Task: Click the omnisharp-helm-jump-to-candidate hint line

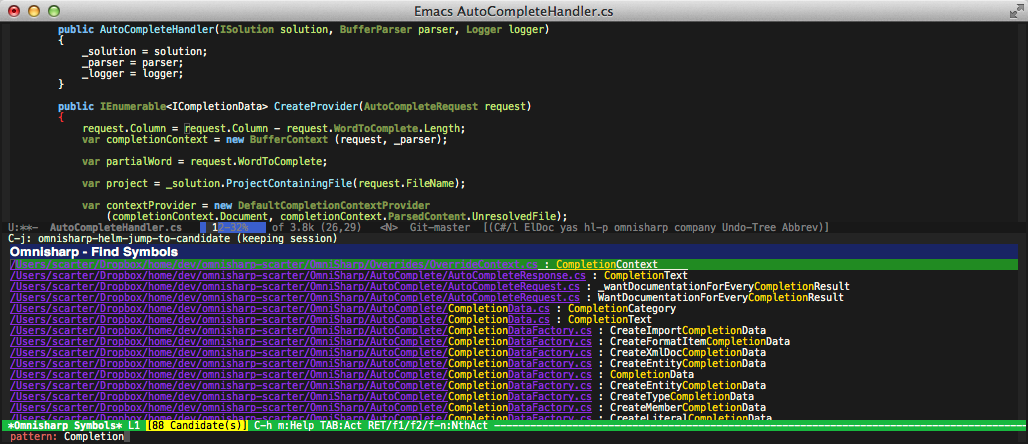Action: click(172, 239)
